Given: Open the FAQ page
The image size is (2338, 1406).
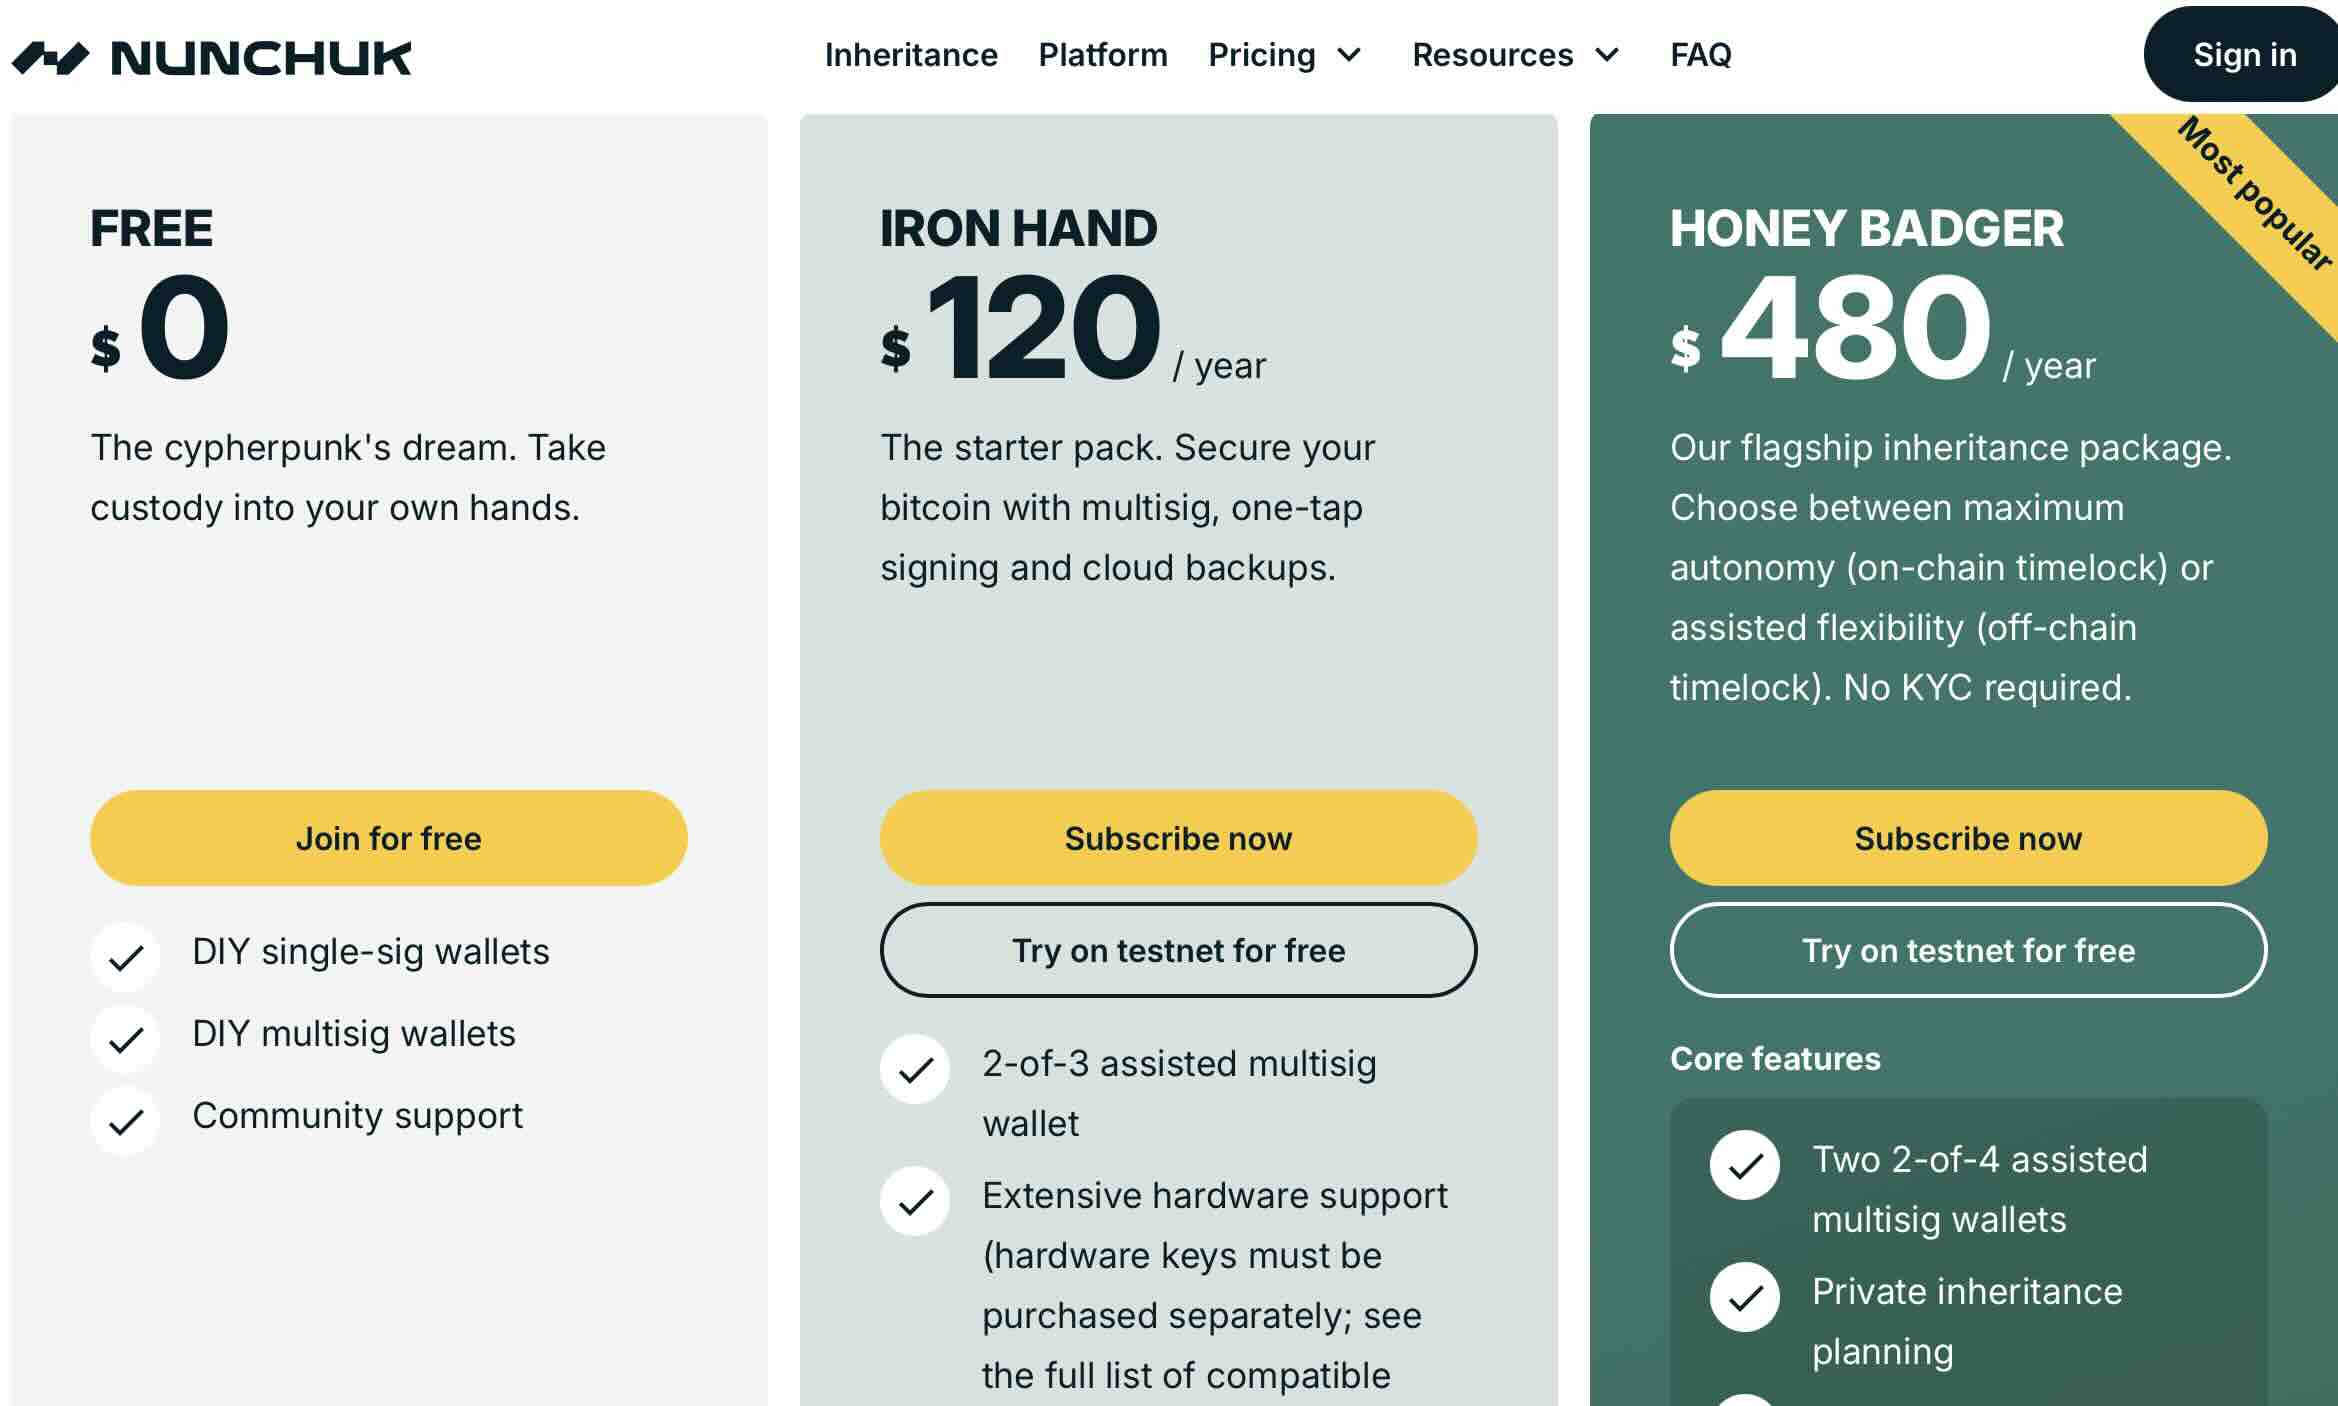Looking at the screenshot, I should (x=1701, y=55).
